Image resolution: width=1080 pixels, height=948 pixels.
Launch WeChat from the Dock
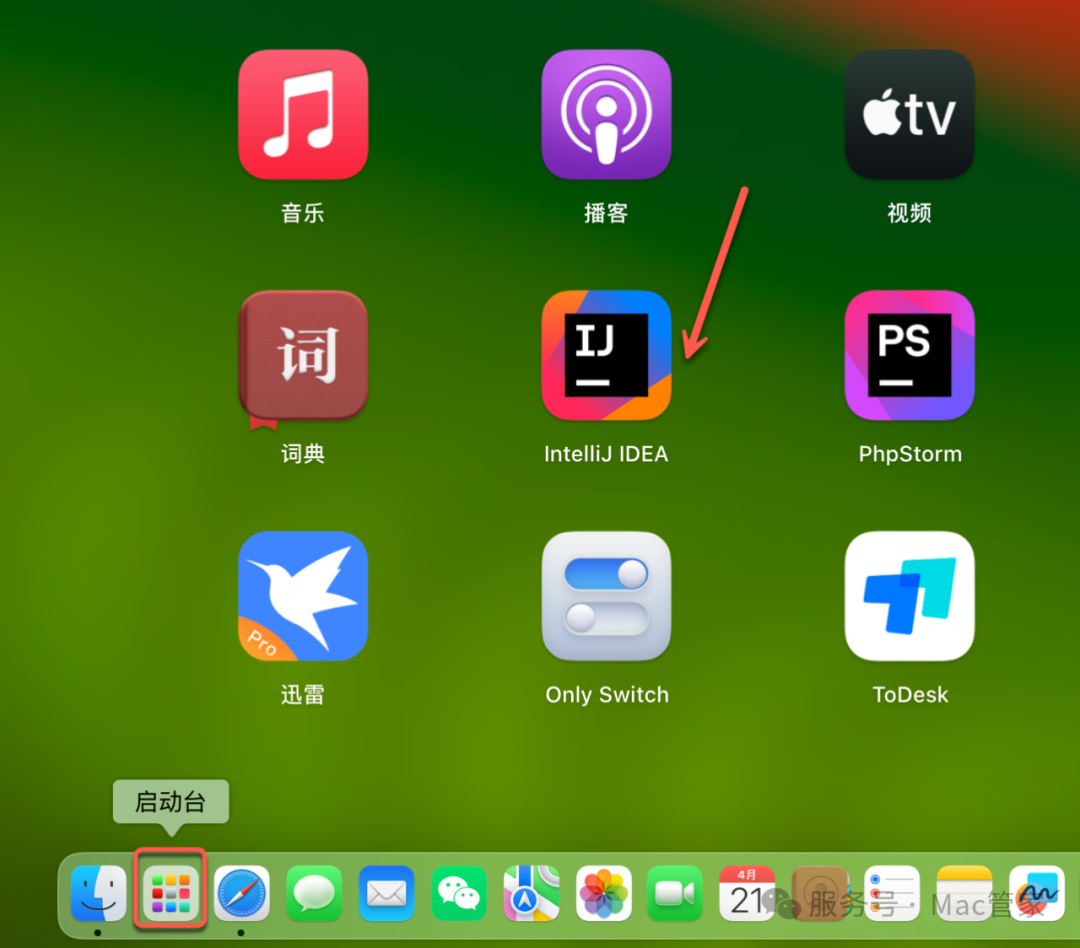tap(458, 891)
